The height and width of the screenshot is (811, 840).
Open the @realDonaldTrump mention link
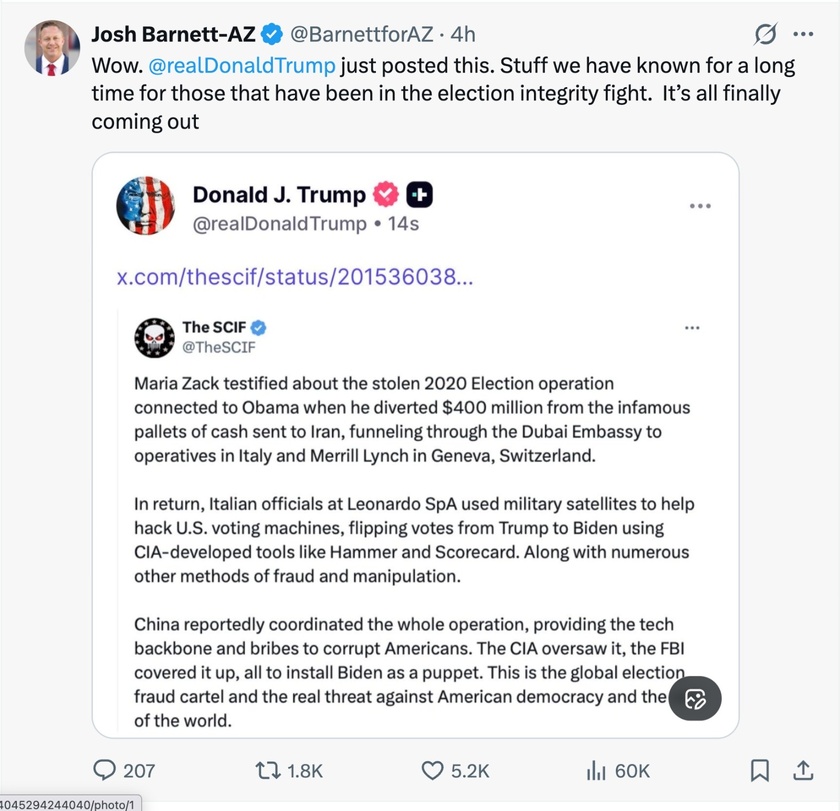243,66
